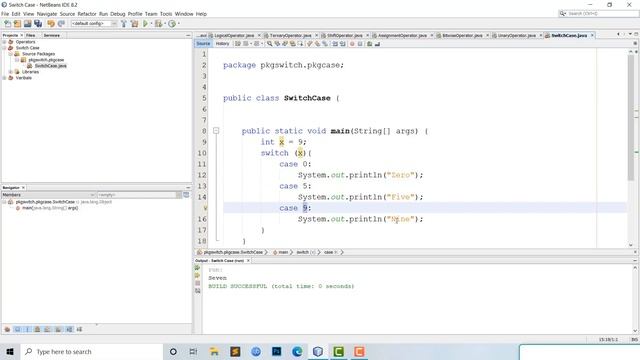Click the Stop Macro Recording icon
640x360 pixels.
[x=360, y=44]
